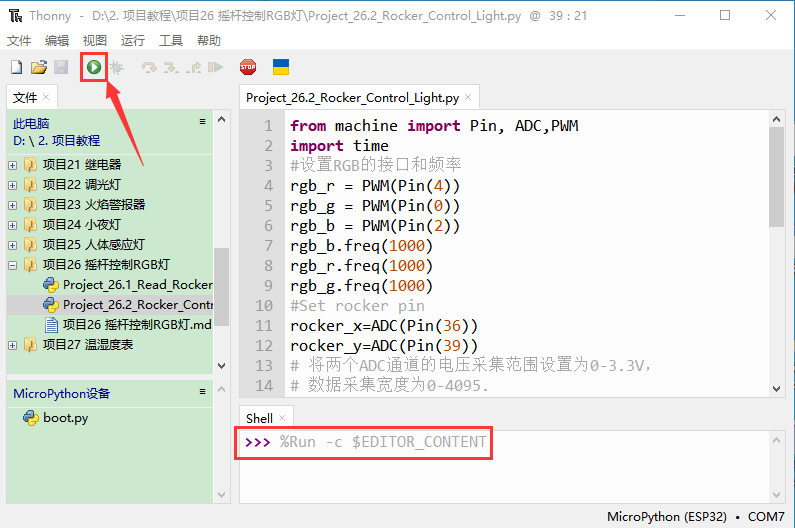Open the 运行 menu

[x=132, y=41]
